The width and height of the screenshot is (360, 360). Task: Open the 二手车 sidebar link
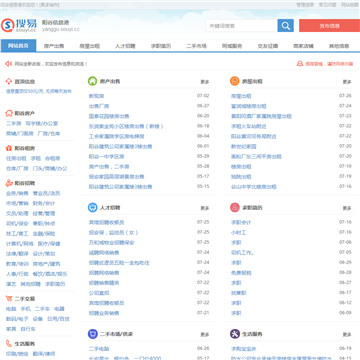point(42,309)
